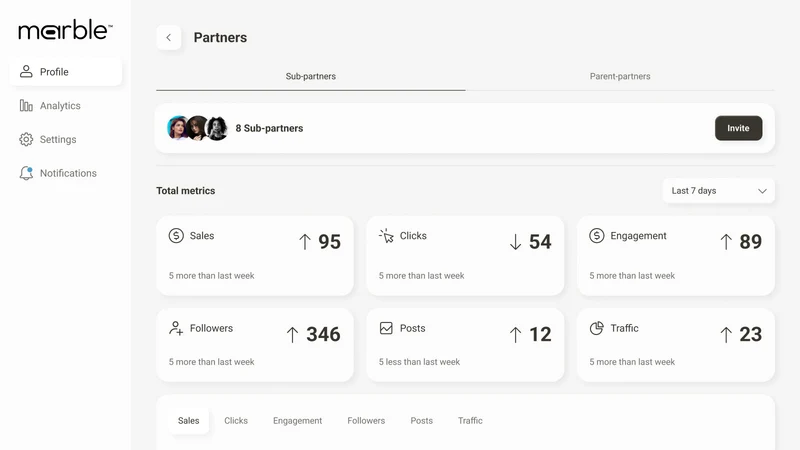Click the Settings gear icon
800x450 pixels.
[26, 139]
